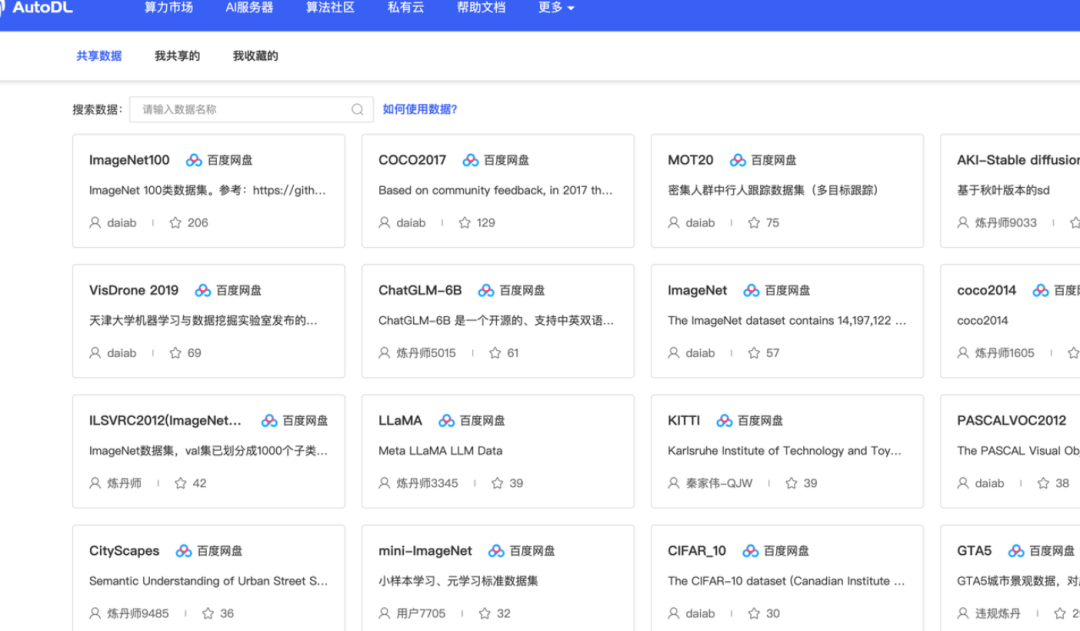Viewport: 1080px width, 631px height.
Task: Open AI服务器 in top navigation
Action: point(249,8)
